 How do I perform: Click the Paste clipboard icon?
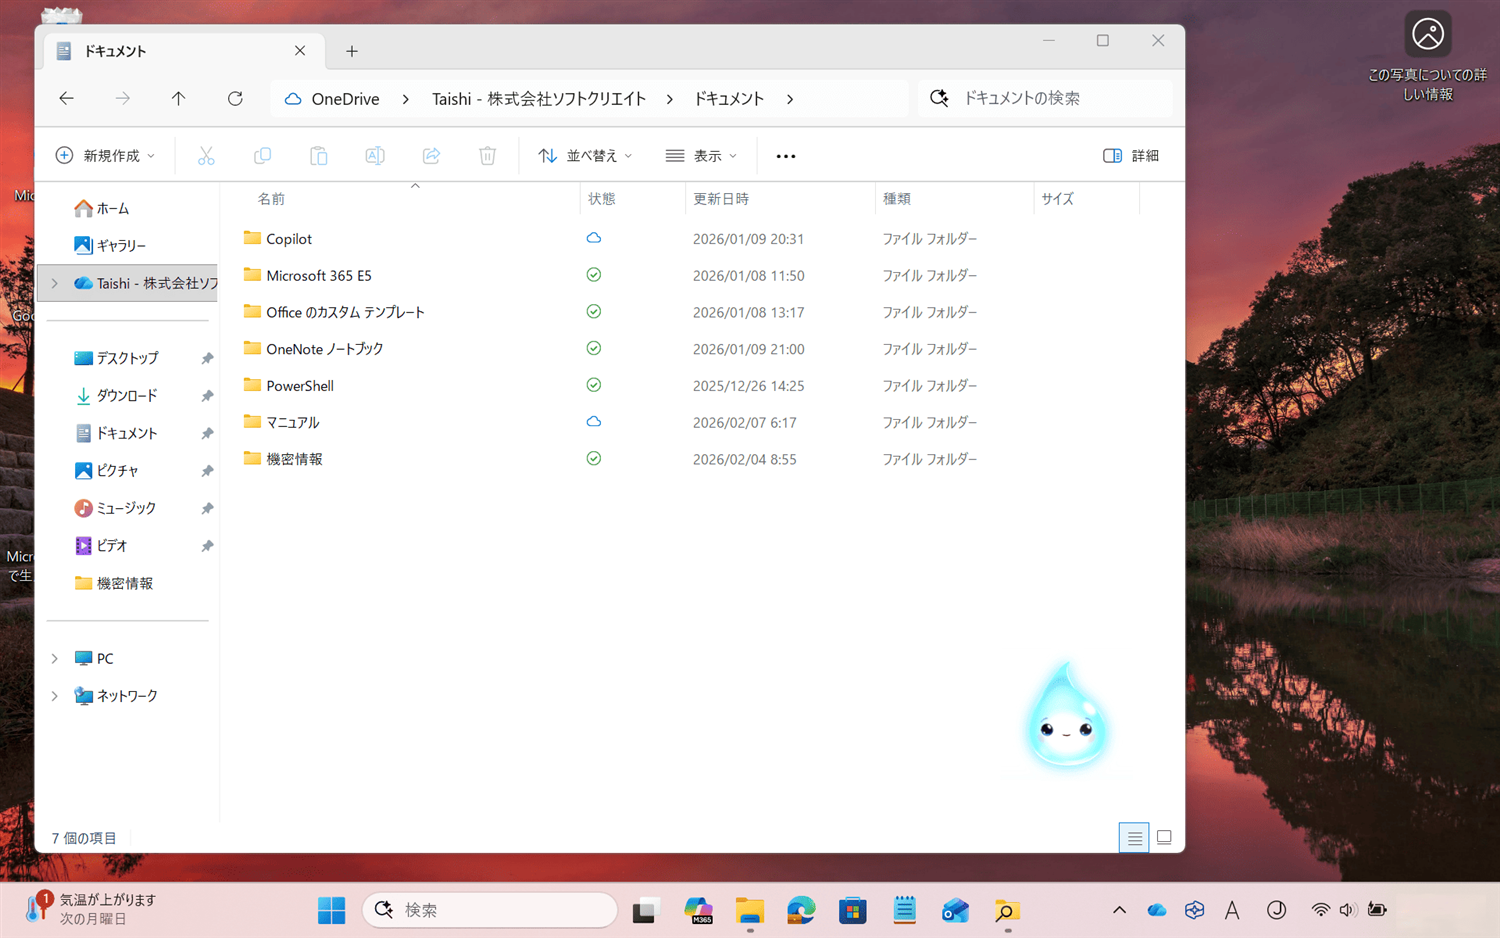coord(318,156)
